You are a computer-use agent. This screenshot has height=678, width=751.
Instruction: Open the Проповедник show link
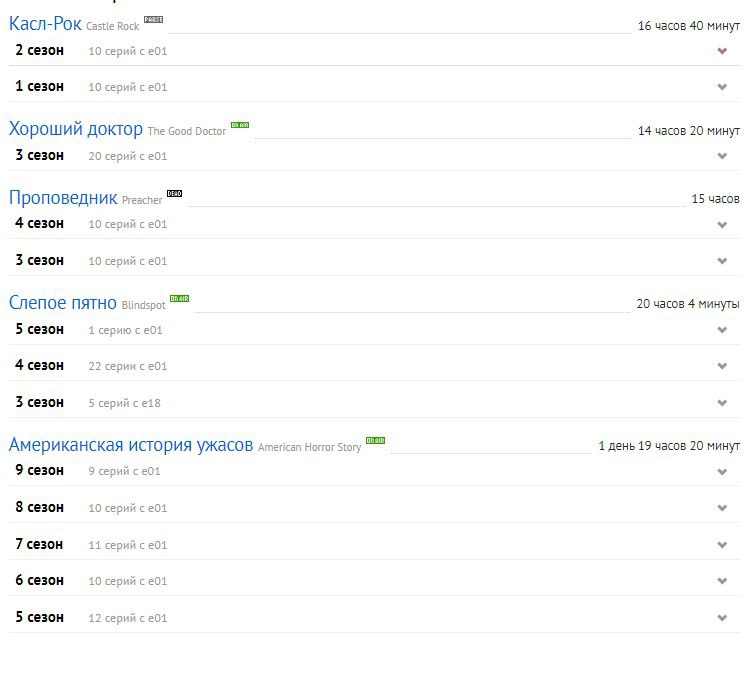point(63,197)
